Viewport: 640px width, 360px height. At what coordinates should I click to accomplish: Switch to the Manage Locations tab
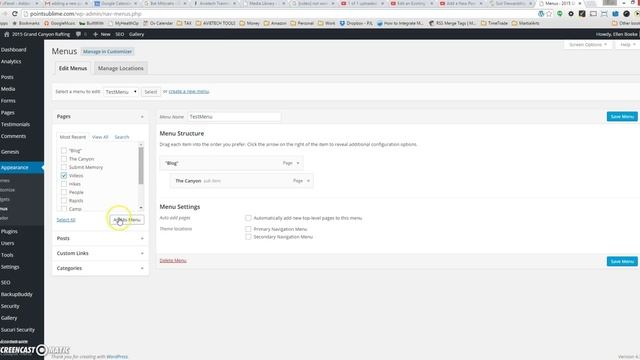(121, 68)
